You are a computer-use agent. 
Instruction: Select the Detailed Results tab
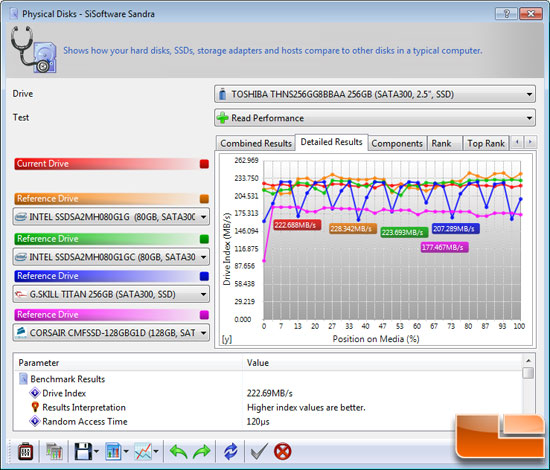tap(331, 142)
